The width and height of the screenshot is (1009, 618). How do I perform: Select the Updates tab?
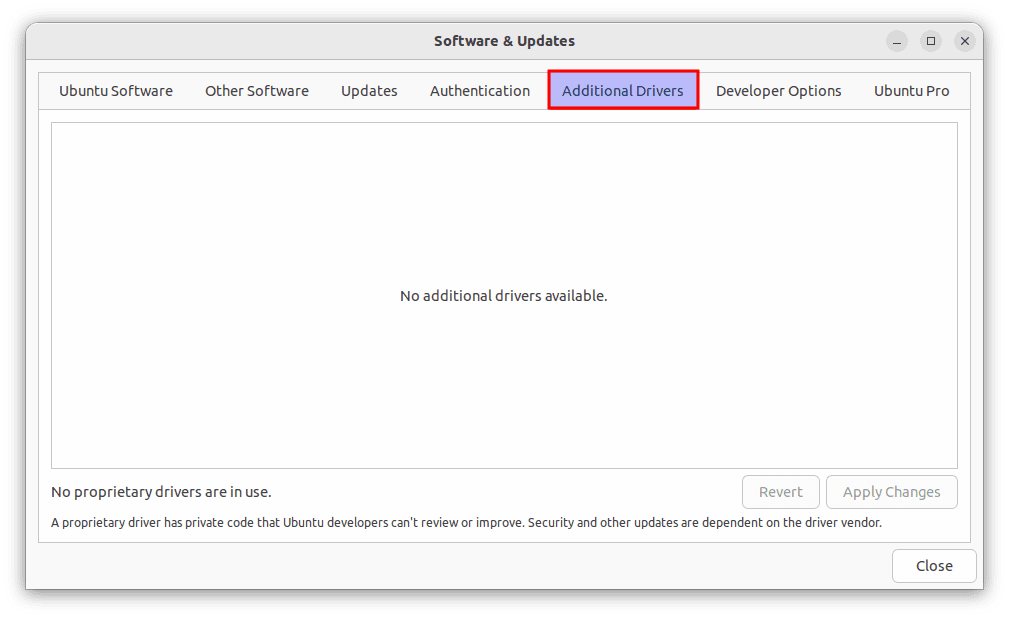[369, 91]
